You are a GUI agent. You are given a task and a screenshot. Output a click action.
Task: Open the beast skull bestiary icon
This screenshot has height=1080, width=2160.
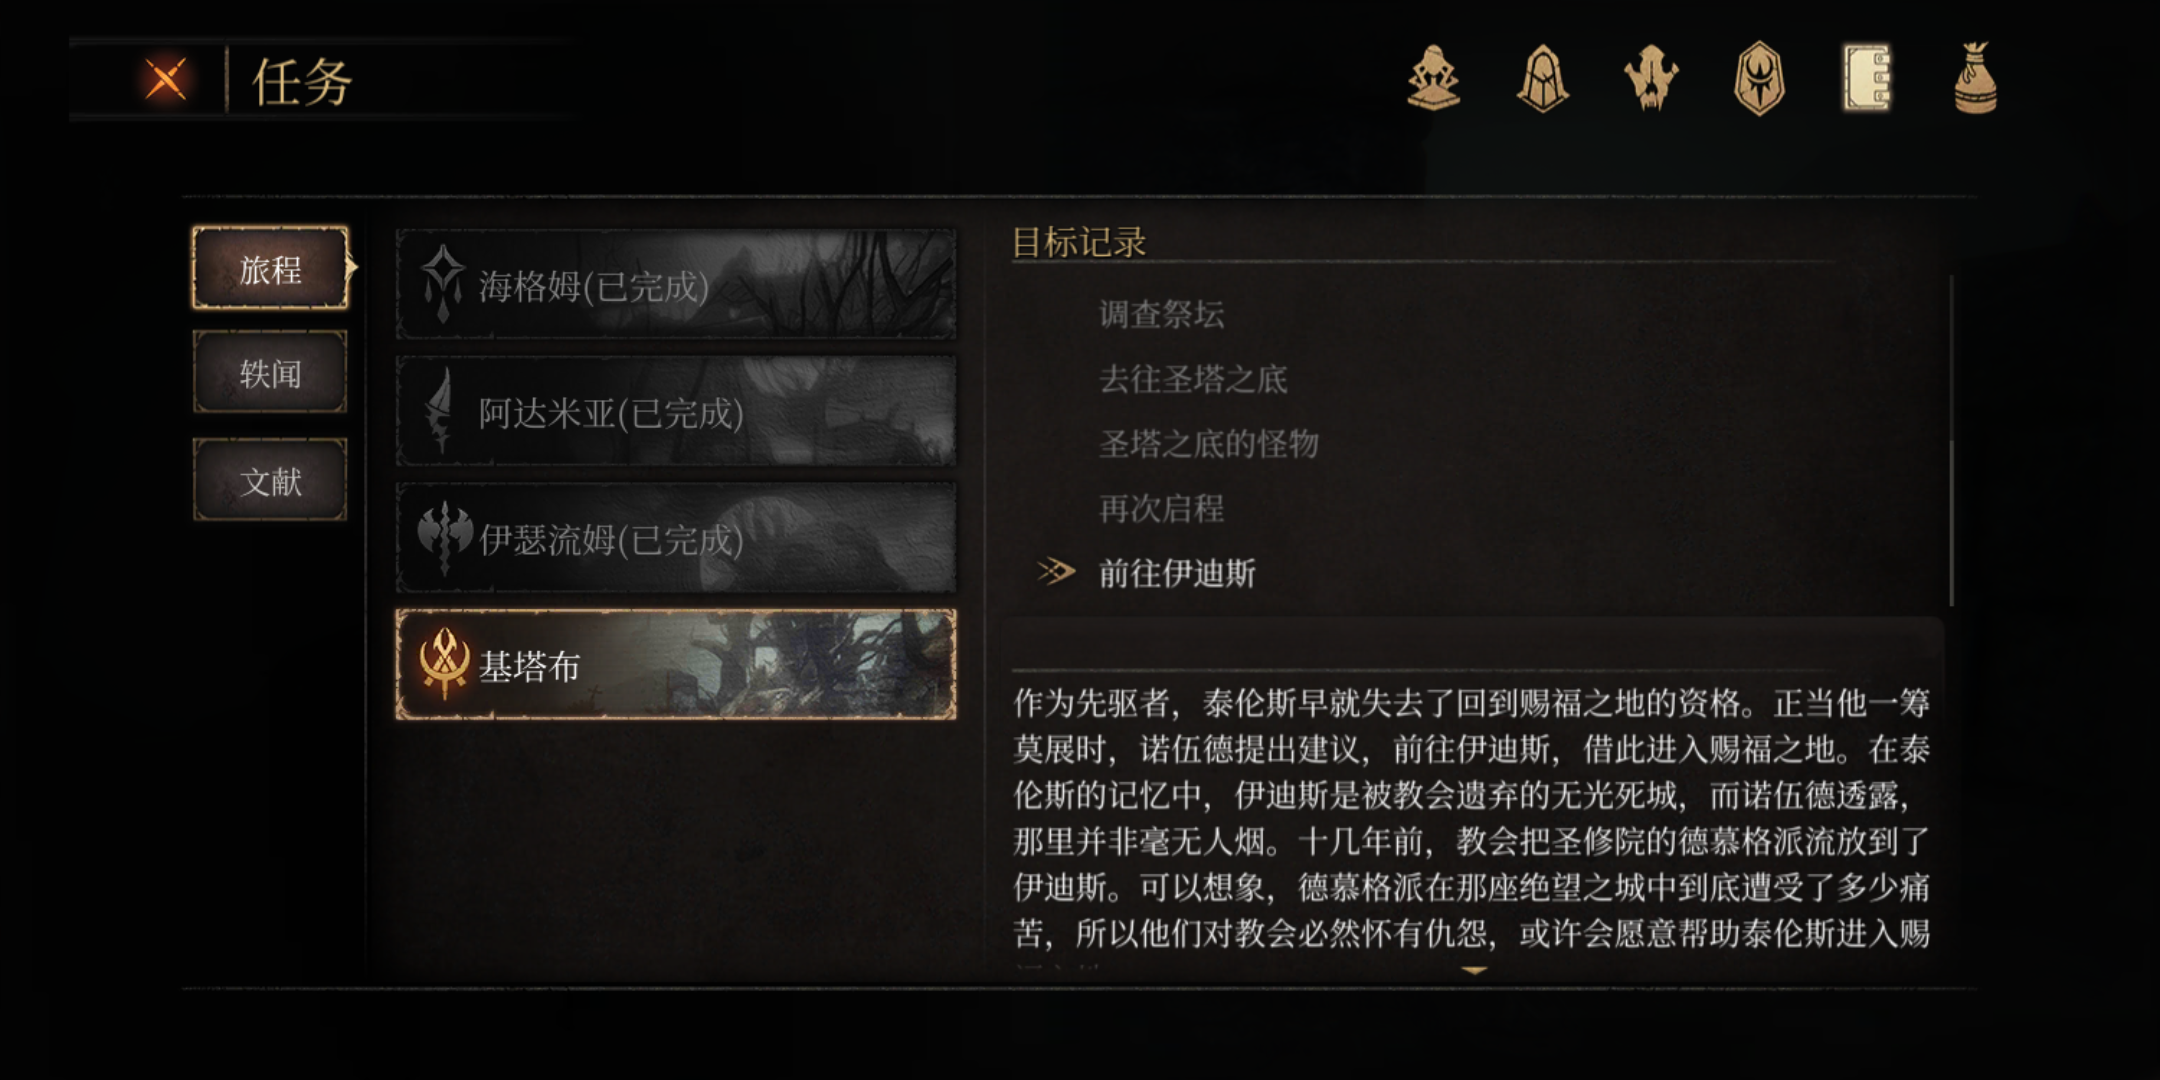click(1651, 78)
